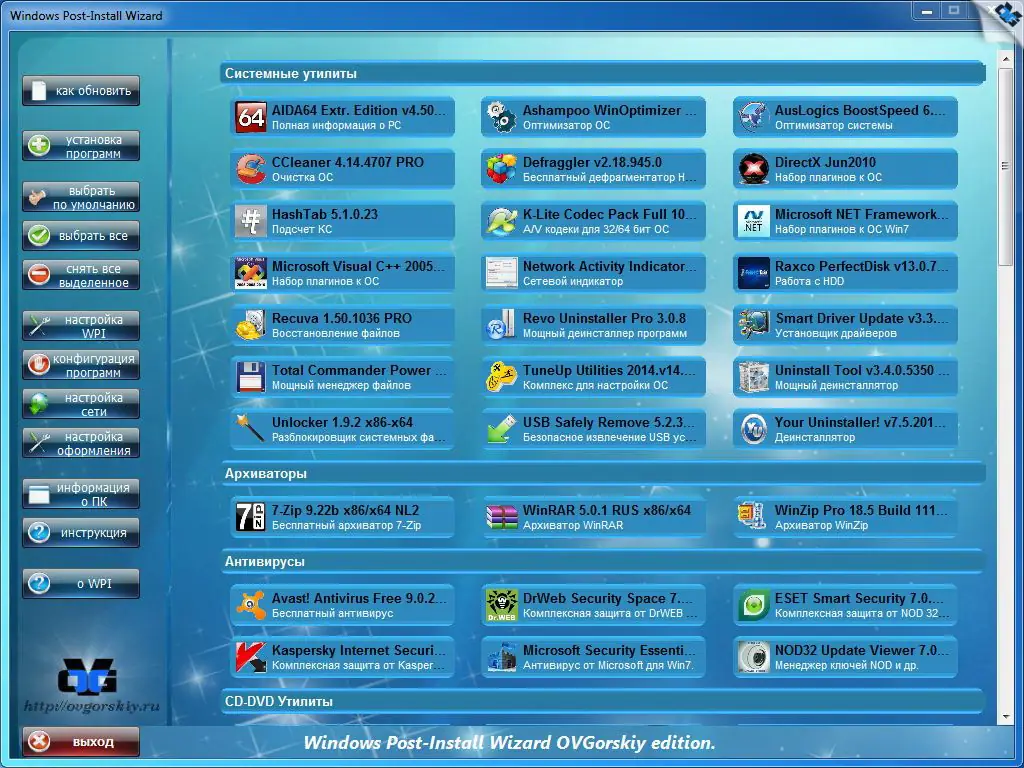Click the CCleaner red C icon
This screenshot has height=768, width=1024.
point(251,169)
